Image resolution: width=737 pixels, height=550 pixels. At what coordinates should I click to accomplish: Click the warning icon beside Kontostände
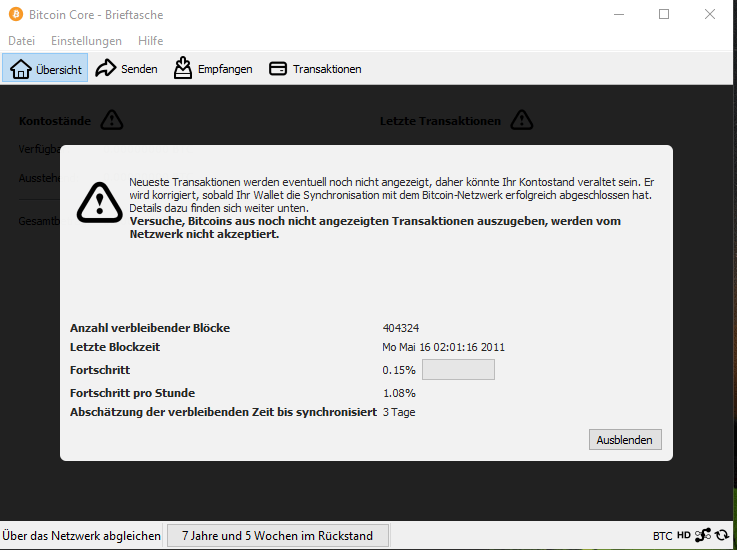112,120
